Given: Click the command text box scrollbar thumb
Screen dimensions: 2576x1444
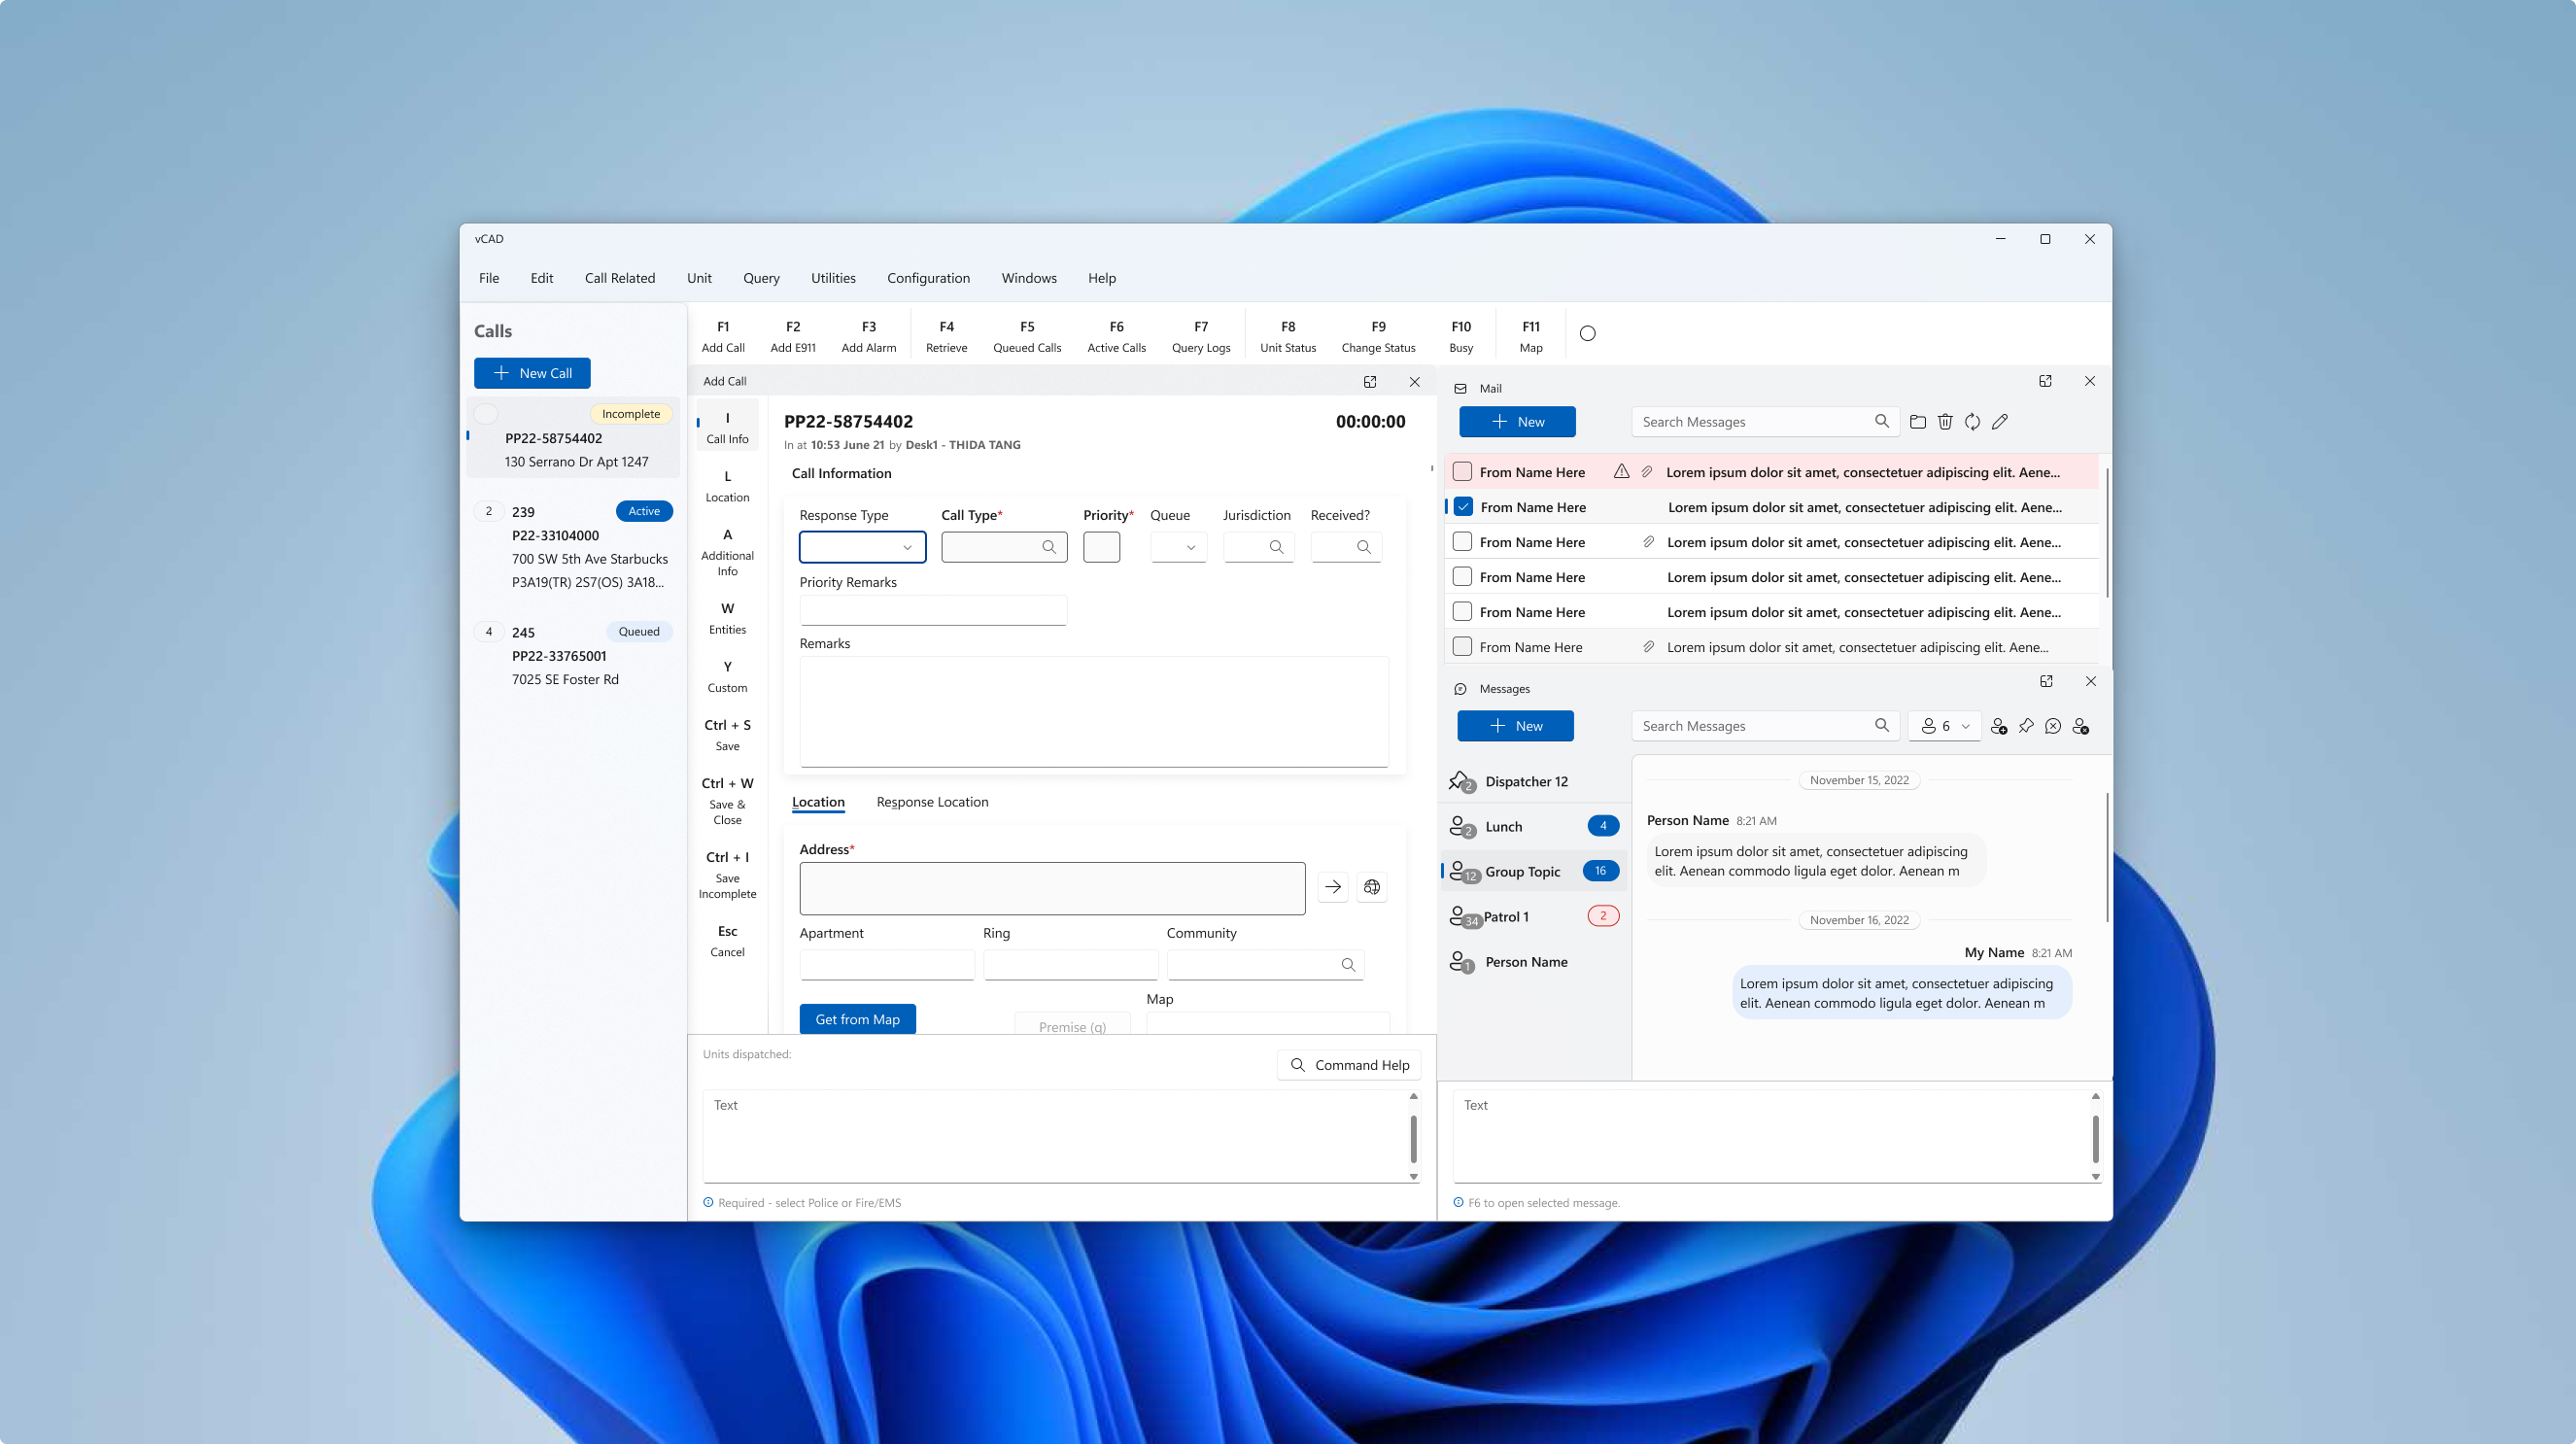Looking at the screenshot, I should [1413, 1138].
